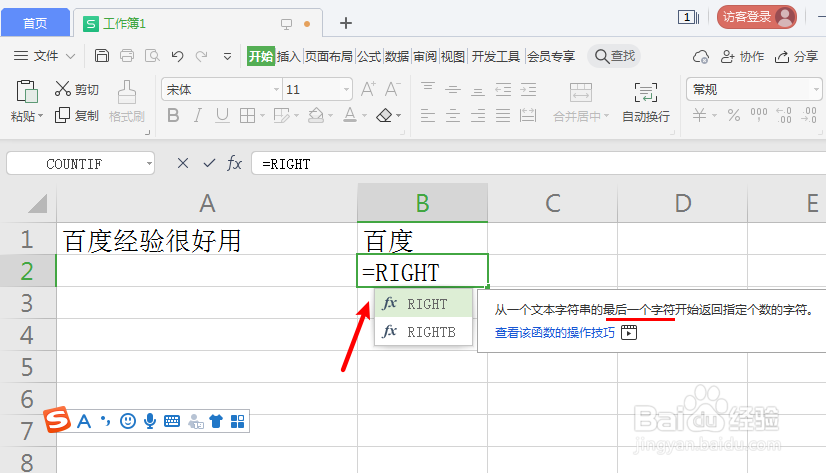Open the font name dropdown 宋体
The width and height of the screenshot is (826, 473).
(x=277, y=90)
